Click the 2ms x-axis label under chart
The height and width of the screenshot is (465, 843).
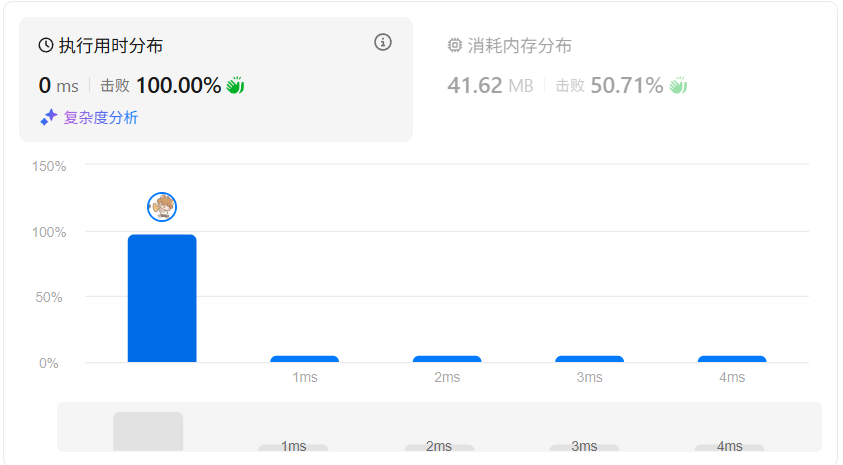pos(447,377)
